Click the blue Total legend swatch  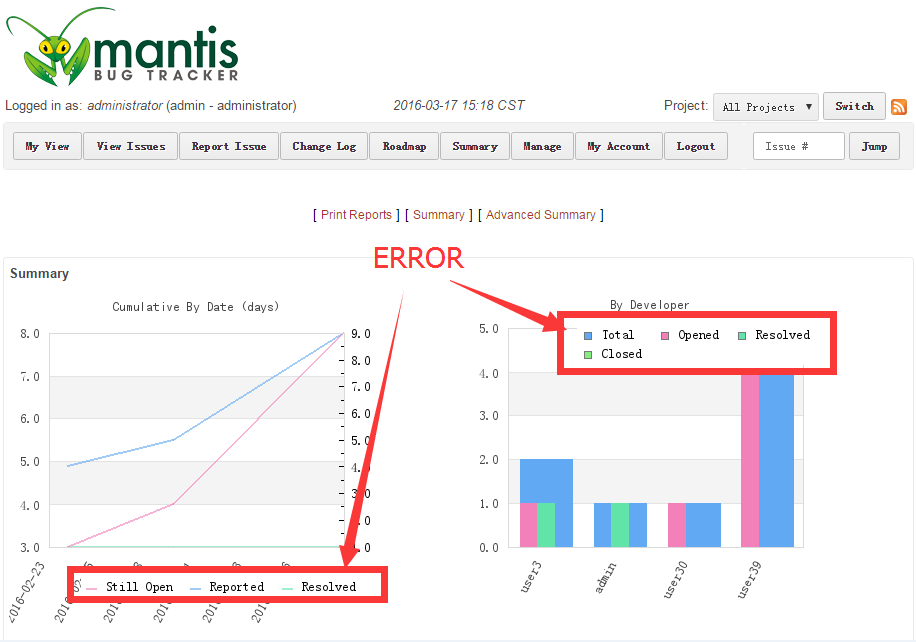pyautogui.click(x=588, y=336)
